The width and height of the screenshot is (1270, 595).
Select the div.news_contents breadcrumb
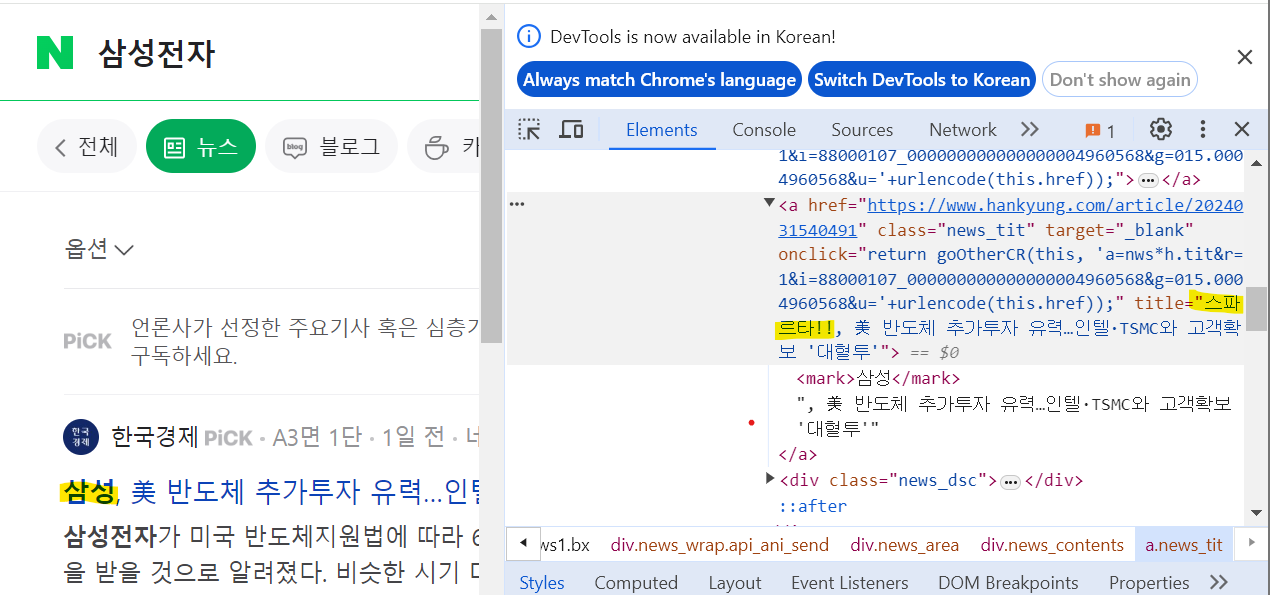pyautogui.click(x=1052, y=545)
